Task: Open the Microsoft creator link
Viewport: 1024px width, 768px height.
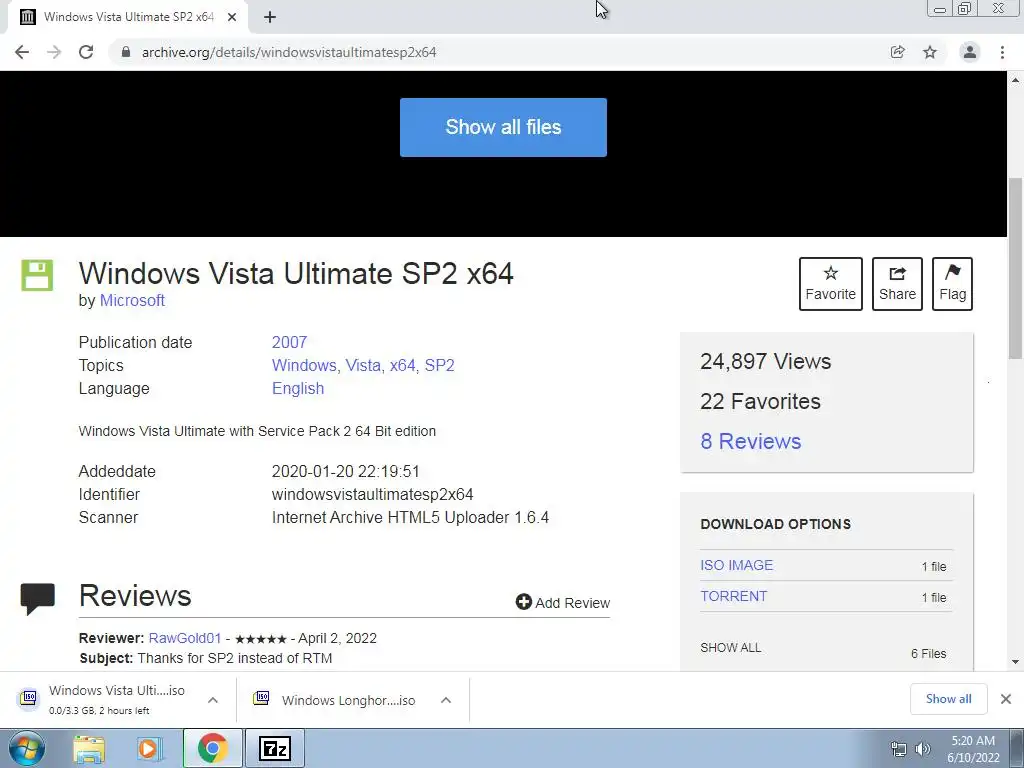Action: tap(132, 300)
